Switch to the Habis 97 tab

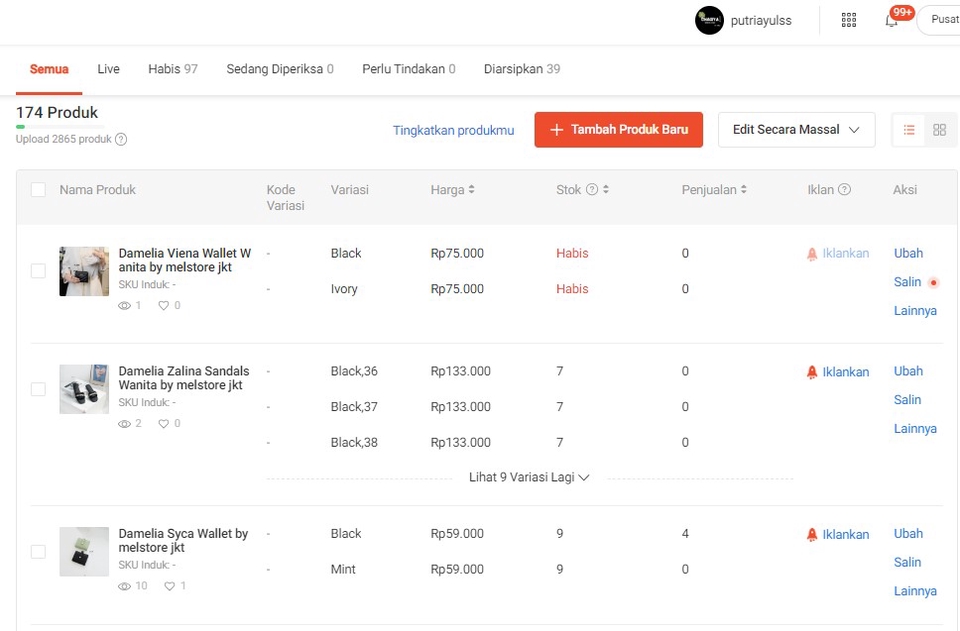[172, 68]
